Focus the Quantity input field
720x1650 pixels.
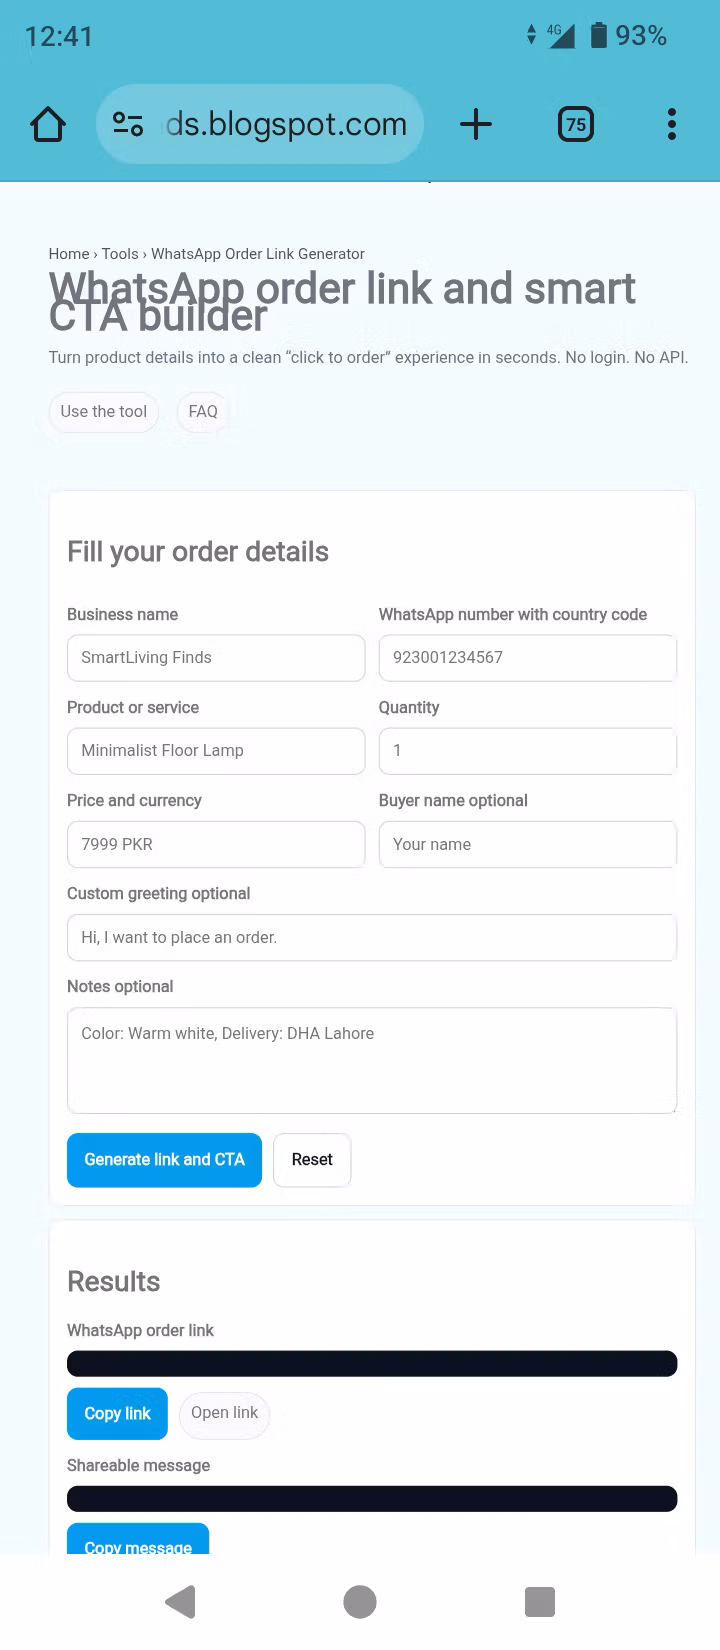pos(527,751)
